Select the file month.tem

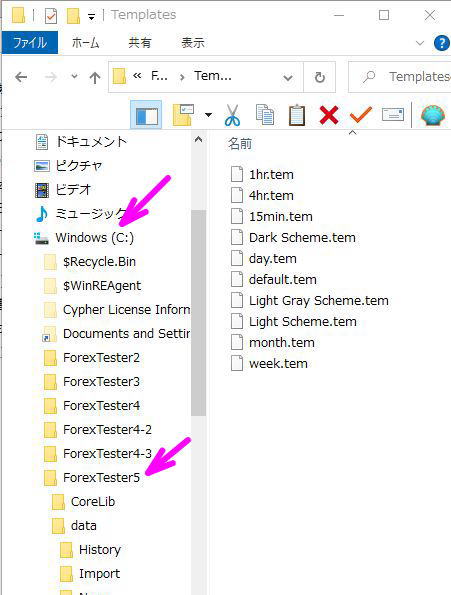tap(281, 343)
